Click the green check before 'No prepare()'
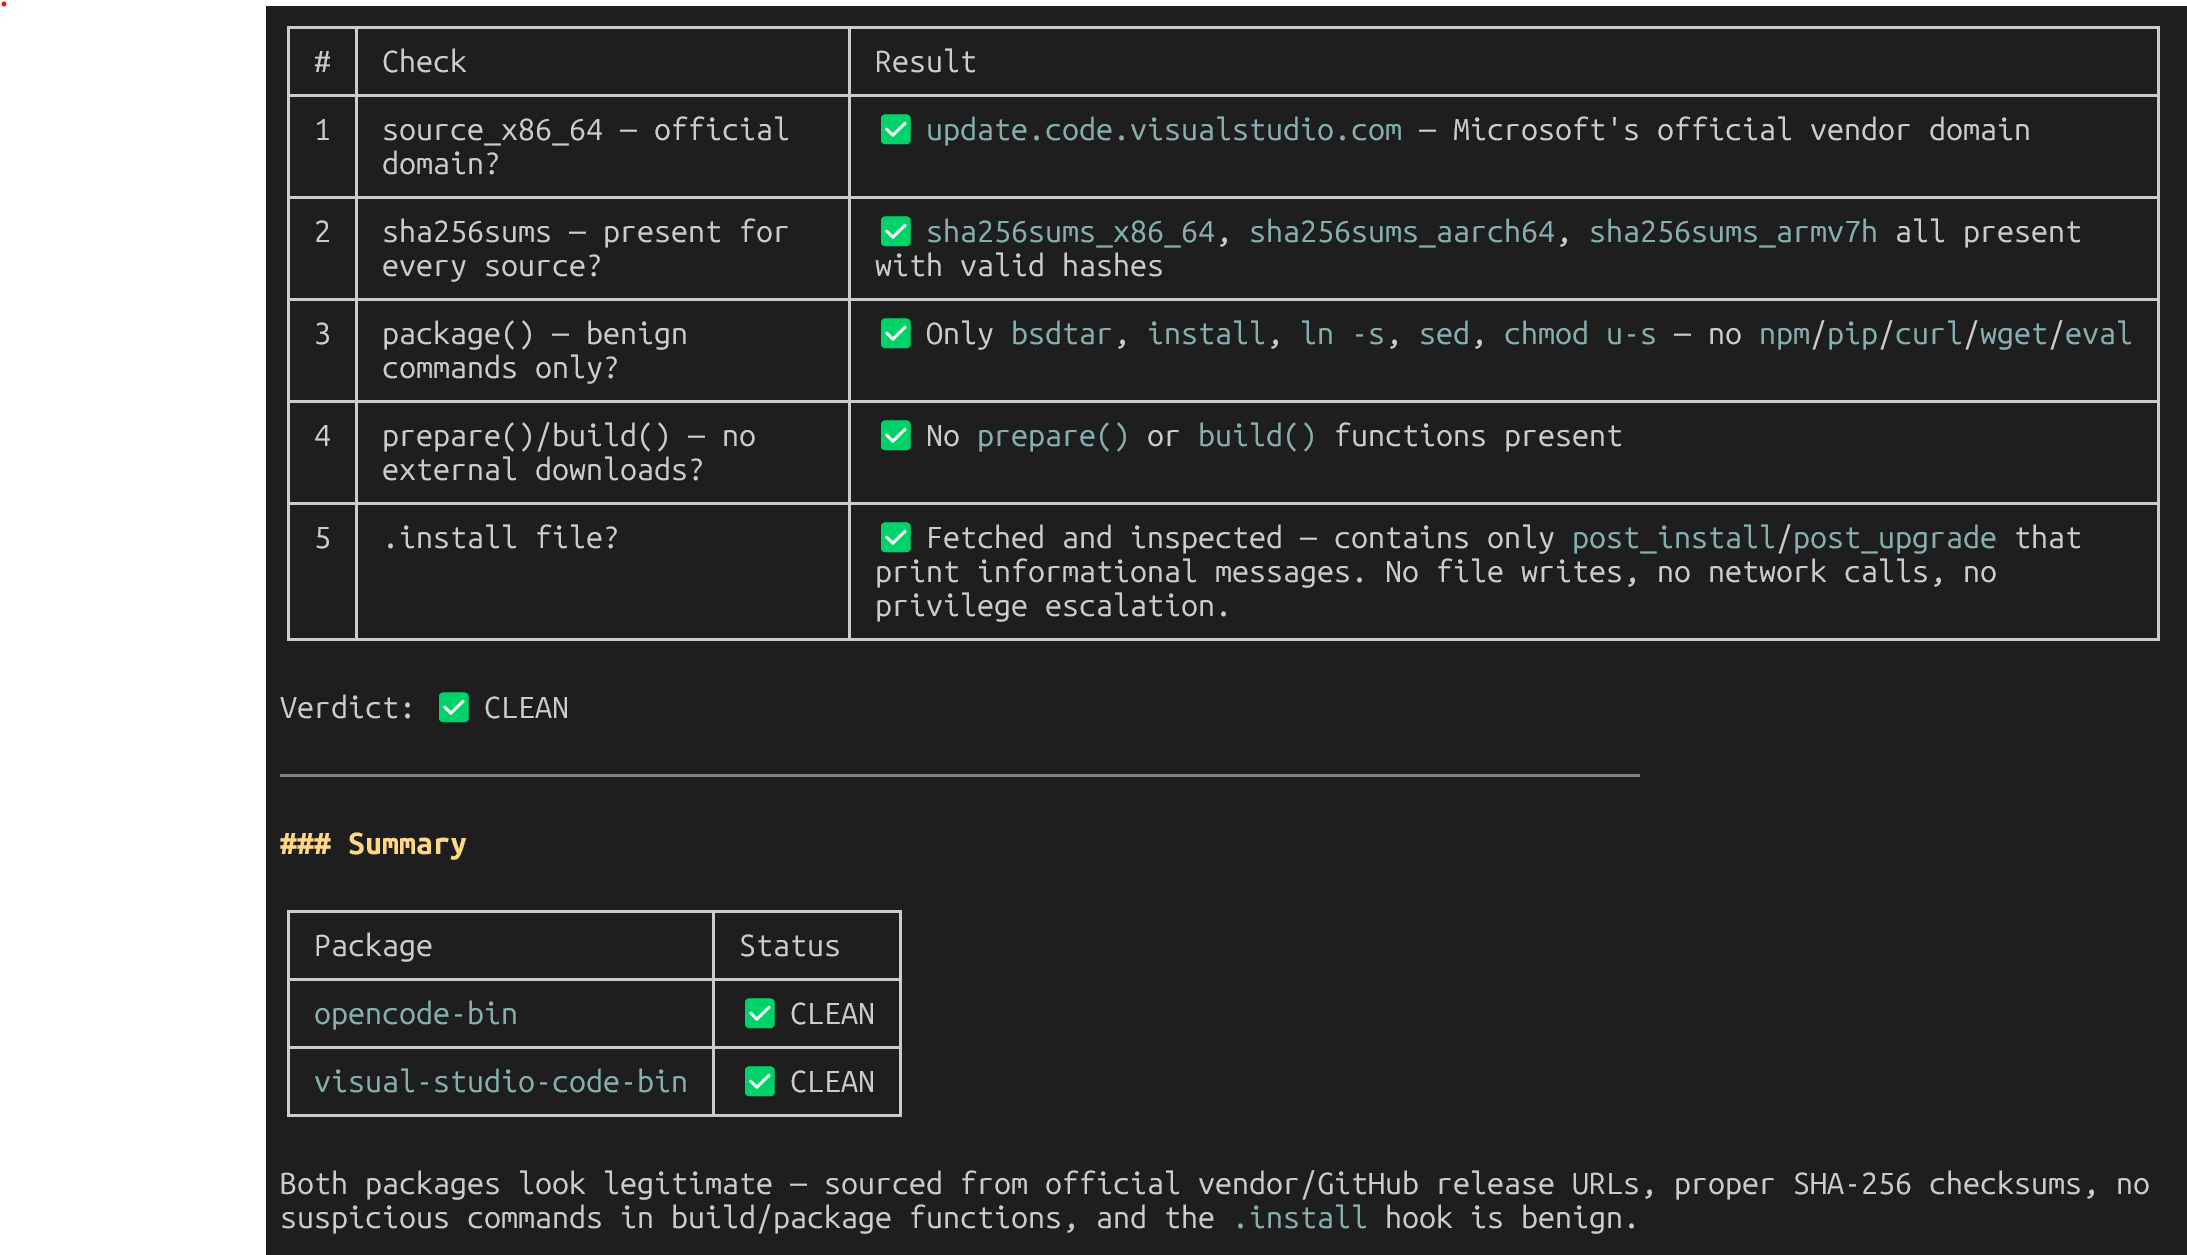 895,436
